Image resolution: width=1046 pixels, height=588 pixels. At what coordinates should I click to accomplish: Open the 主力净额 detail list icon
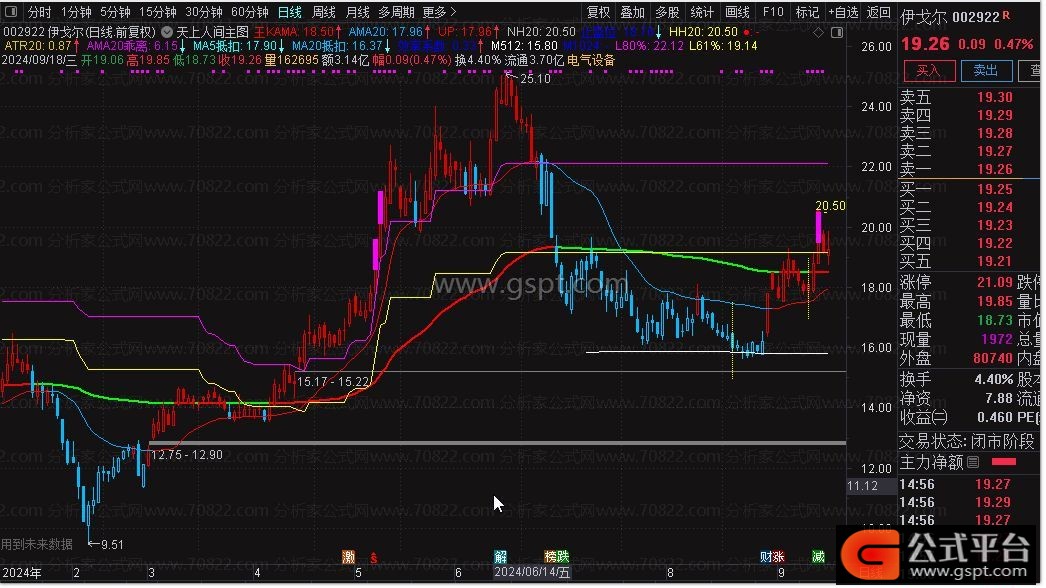click(x=973, y=463)
